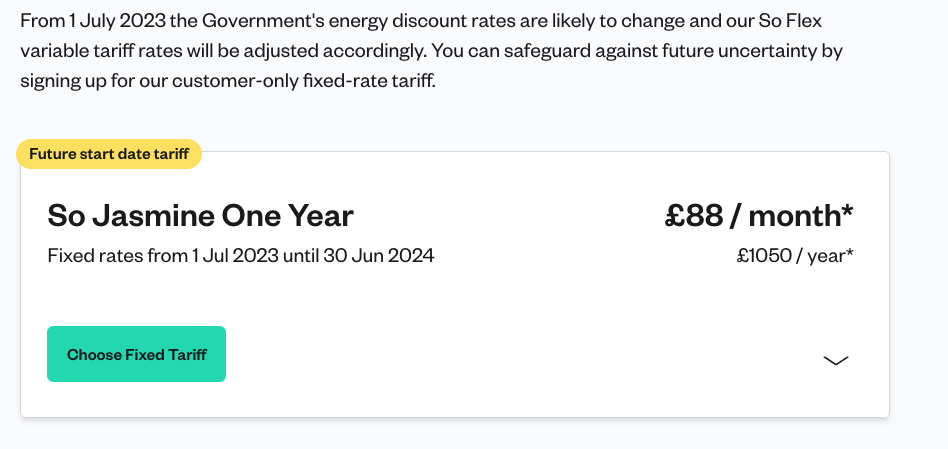Click the asterisk after 'month'
The height and width of the screenshot is (449, 948).
(x=847, y=211)
